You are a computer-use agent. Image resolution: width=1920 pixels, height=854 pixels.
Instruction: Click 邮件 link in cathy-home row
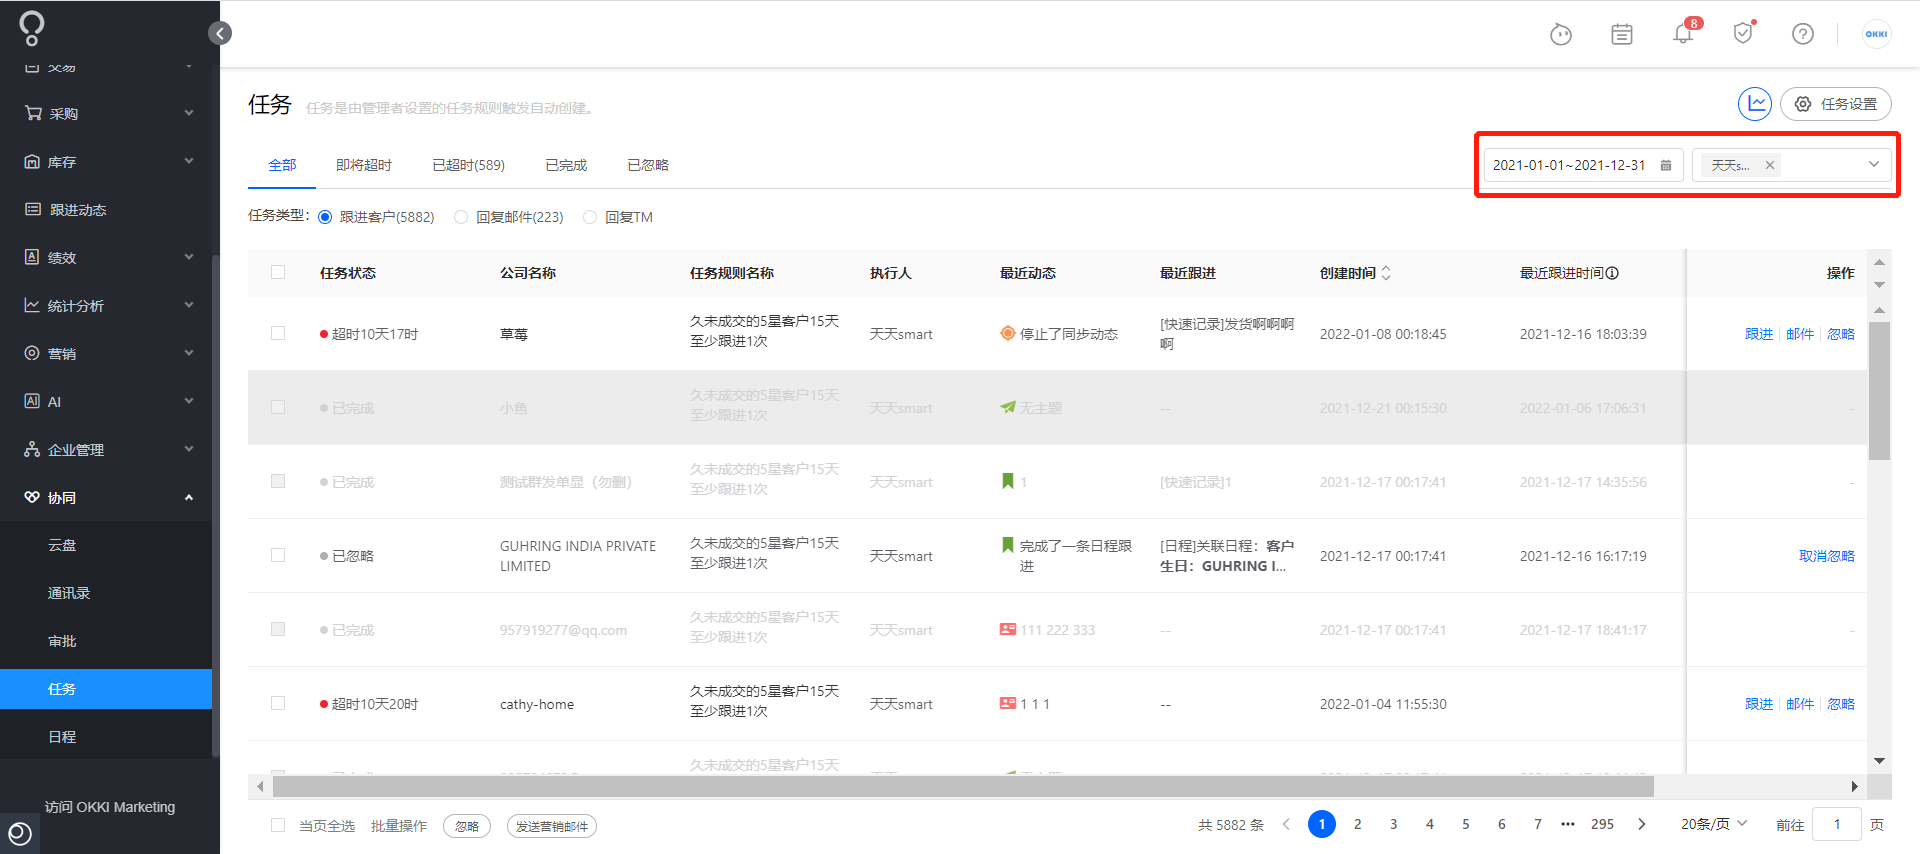point(1799,704)
